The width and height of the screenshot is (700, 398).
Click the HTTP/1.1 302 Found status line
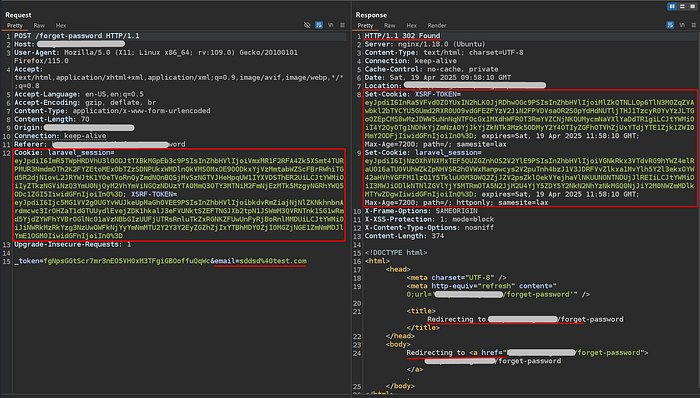tap(402, 36)
